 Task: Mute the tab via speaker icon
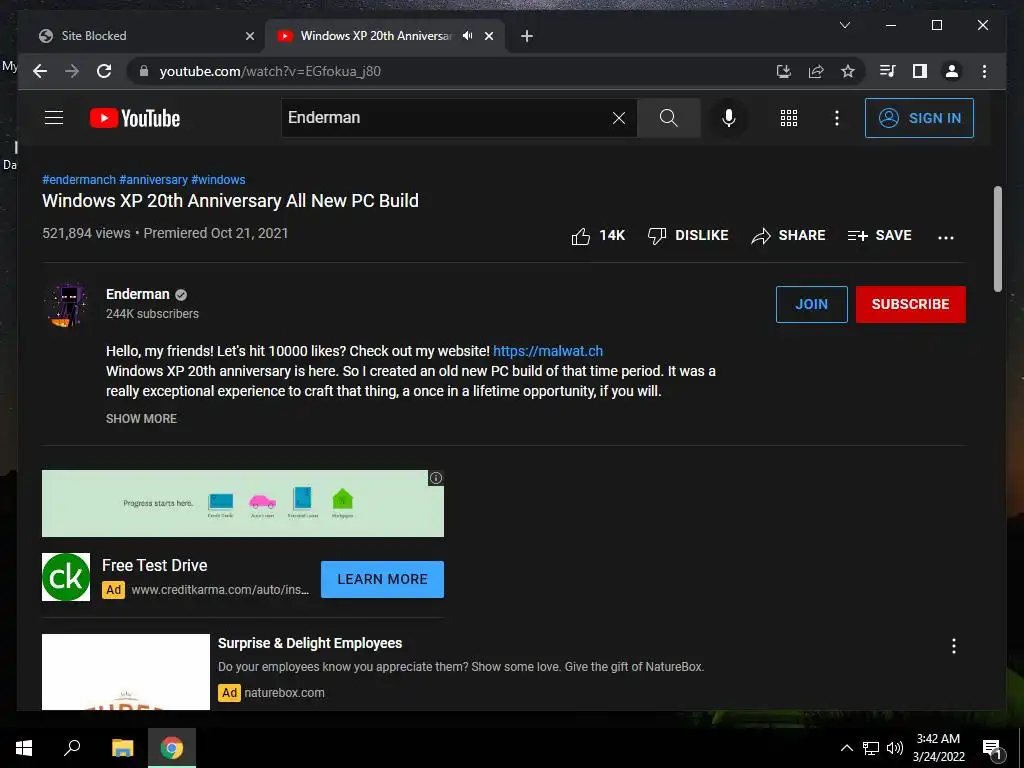(x=467, y=36)
